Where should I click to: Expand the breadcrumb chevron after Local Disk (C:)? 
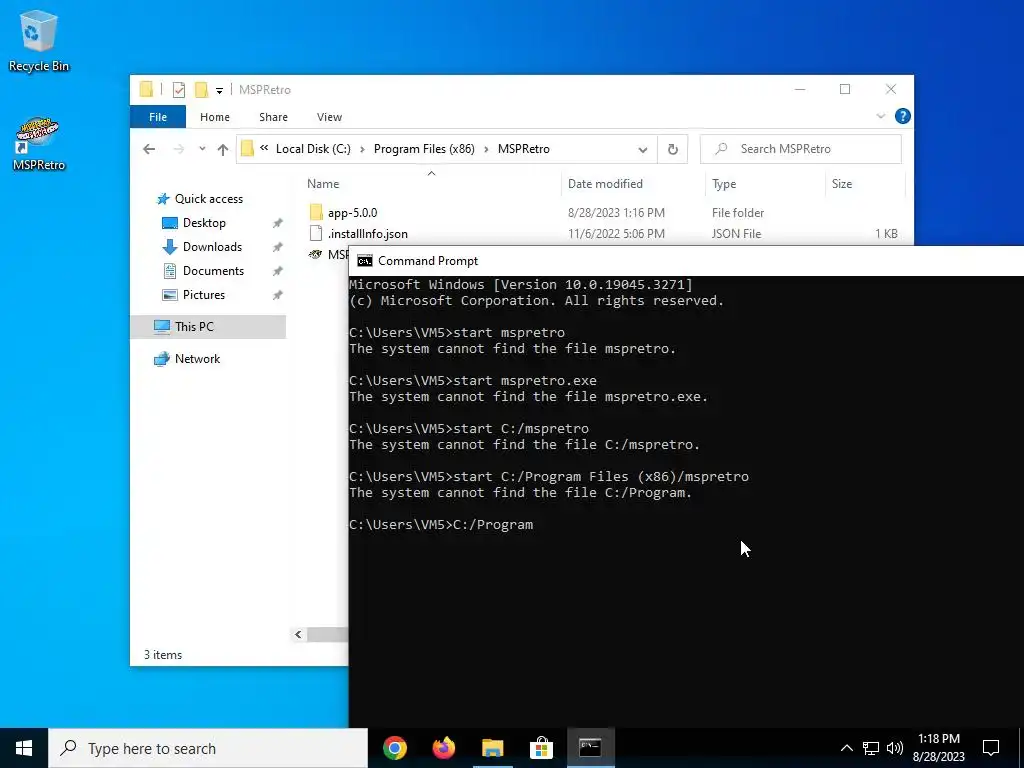[x=362, y=149]
